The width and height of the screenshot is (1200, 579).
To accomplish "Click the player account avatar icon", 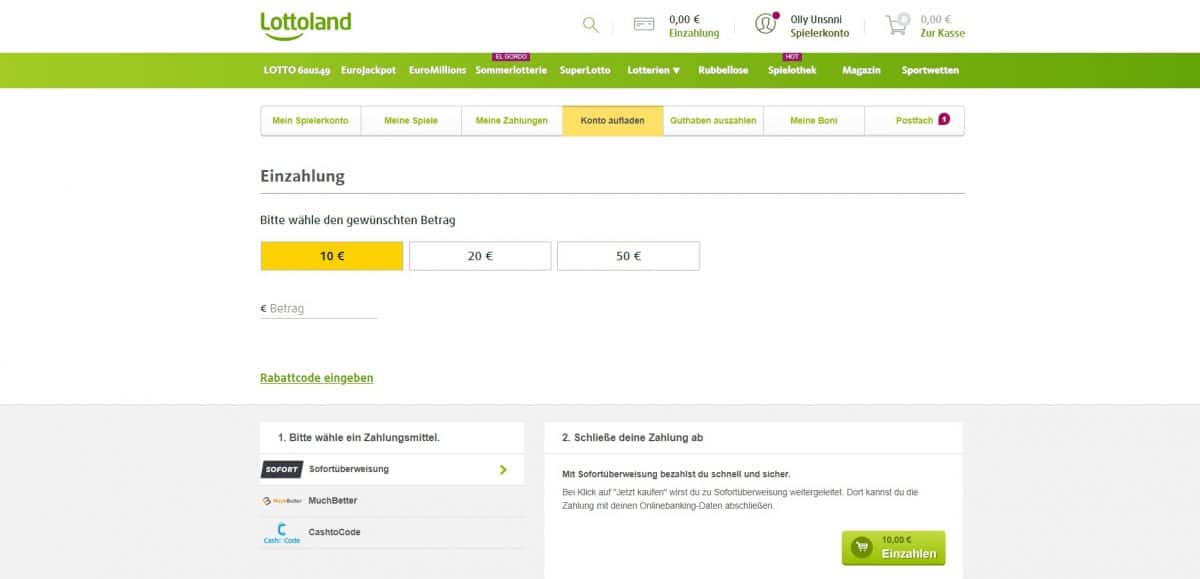I will click(766, 24).
